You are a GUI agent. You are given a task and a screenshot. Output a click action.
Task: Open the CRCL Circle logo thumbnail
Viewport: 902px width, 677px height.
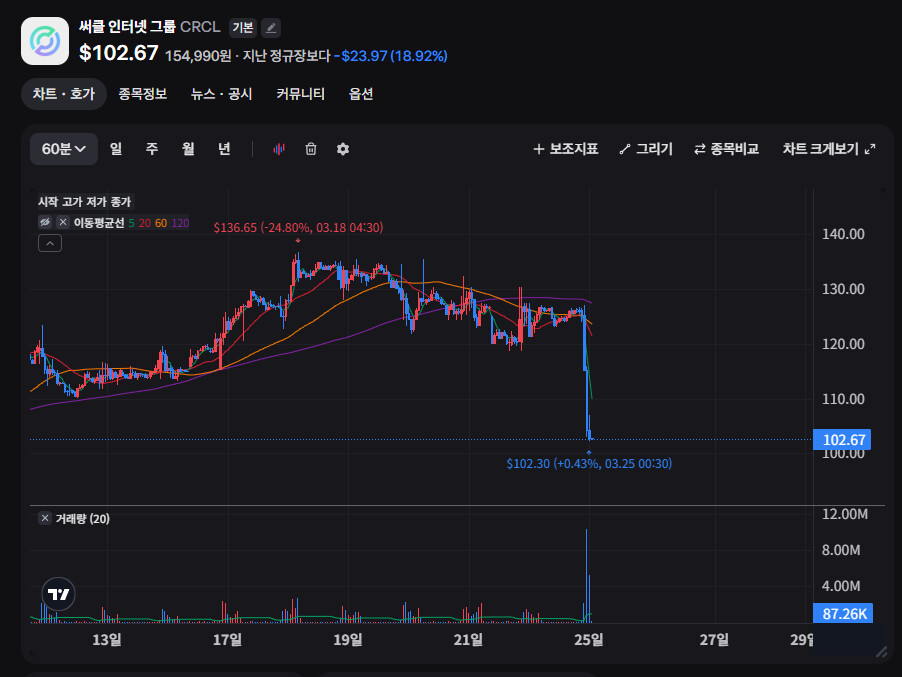[x=45, y=41]
